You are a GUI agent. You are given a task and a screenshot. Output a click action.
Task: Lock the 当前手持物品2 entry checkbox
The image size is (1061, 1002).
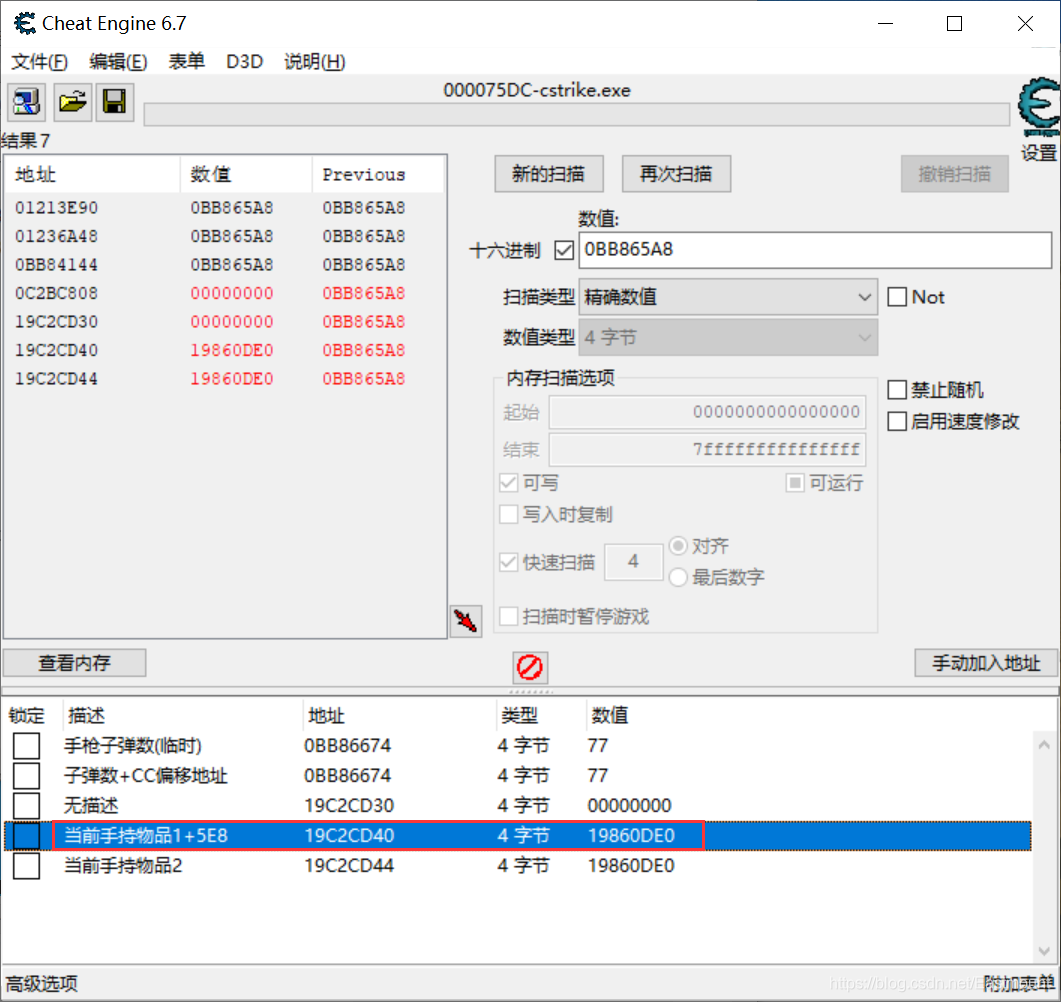click(x=26, y=865)
